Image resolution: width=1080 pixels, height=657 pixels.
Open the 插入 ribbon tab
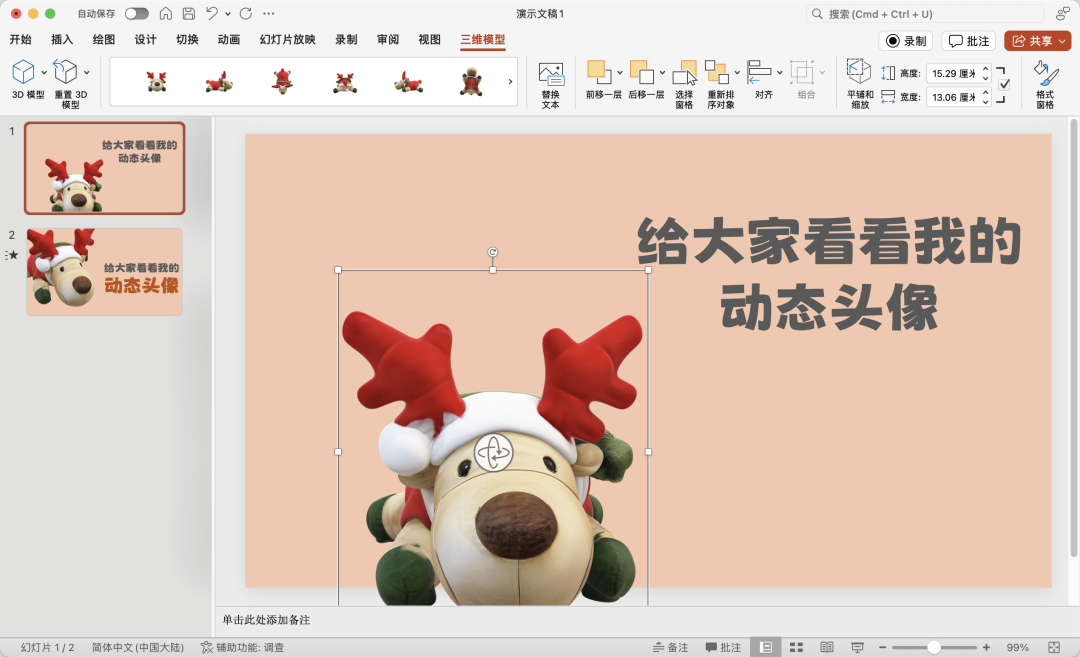(62, 40)
